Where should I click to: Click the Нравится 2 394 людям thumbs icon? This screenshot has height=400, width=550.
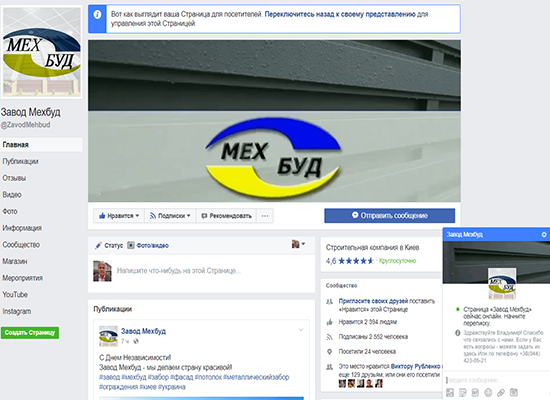(x=329, y=322)
